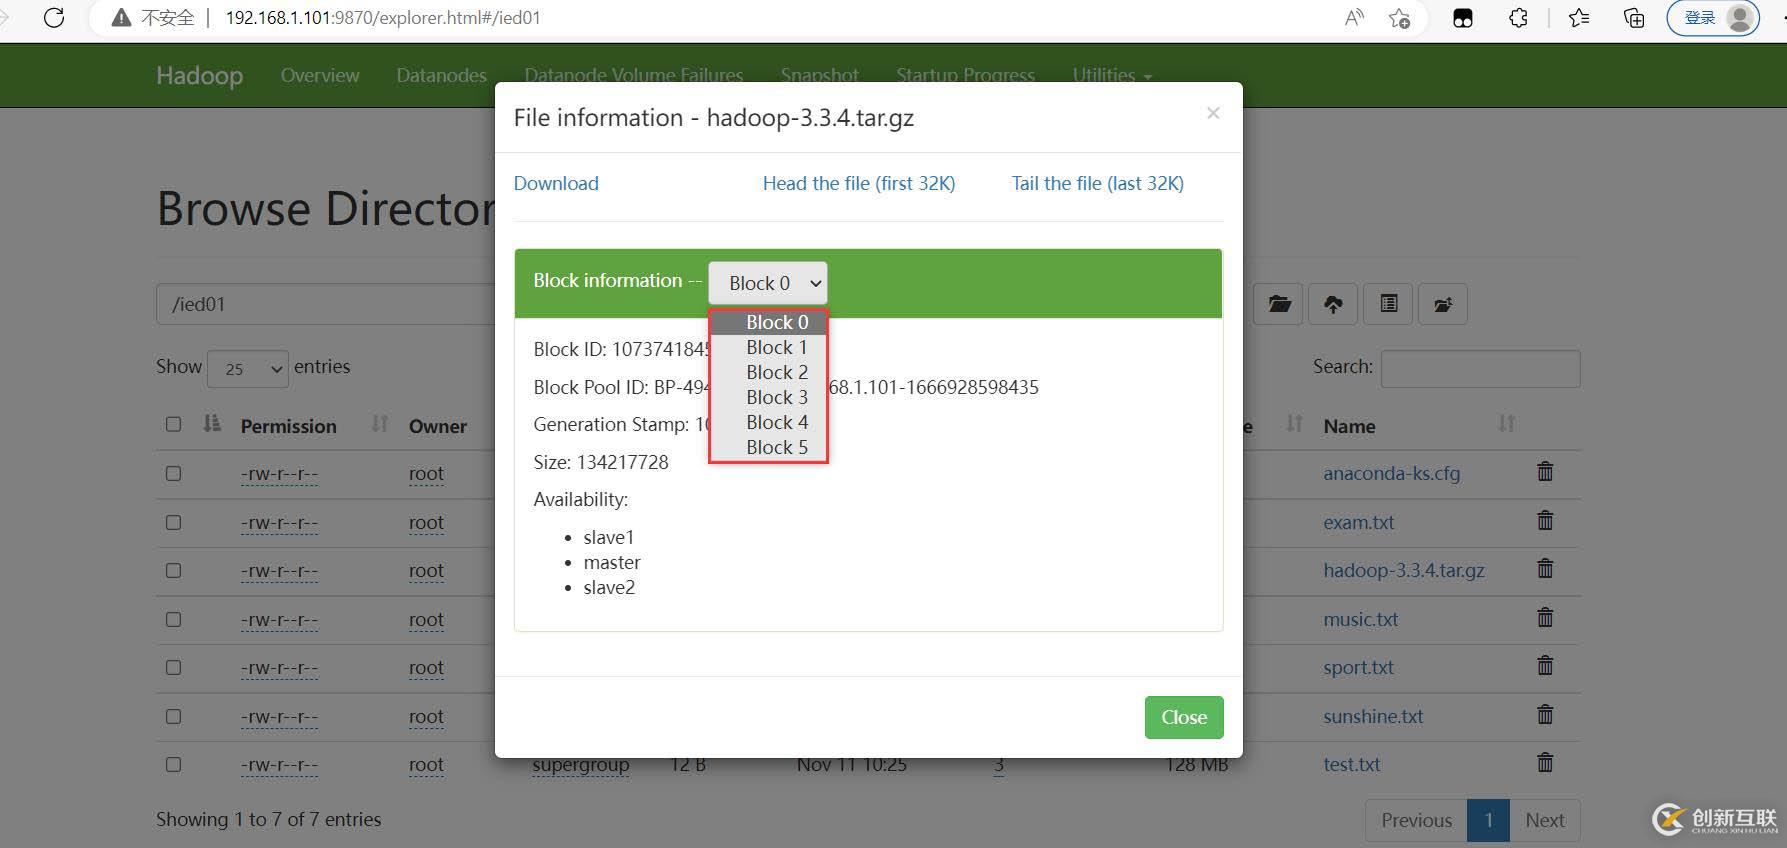Viewport: 1787px width, 848px height.
Task: Open Startup Progress in the navbar
Action: tap(965, 75)
